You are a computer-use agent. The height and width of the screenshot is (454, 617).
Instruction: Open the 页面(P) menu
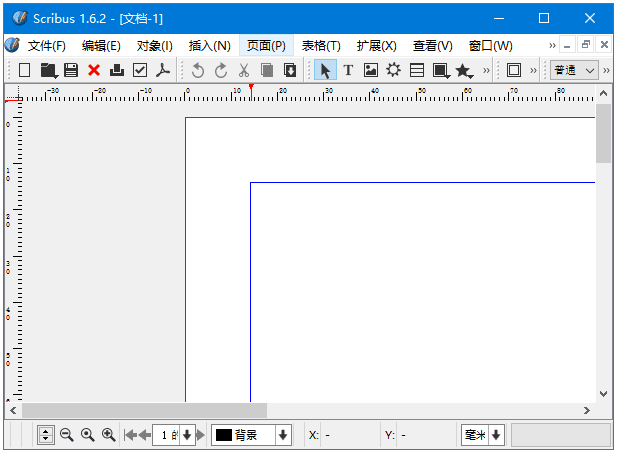266,46
